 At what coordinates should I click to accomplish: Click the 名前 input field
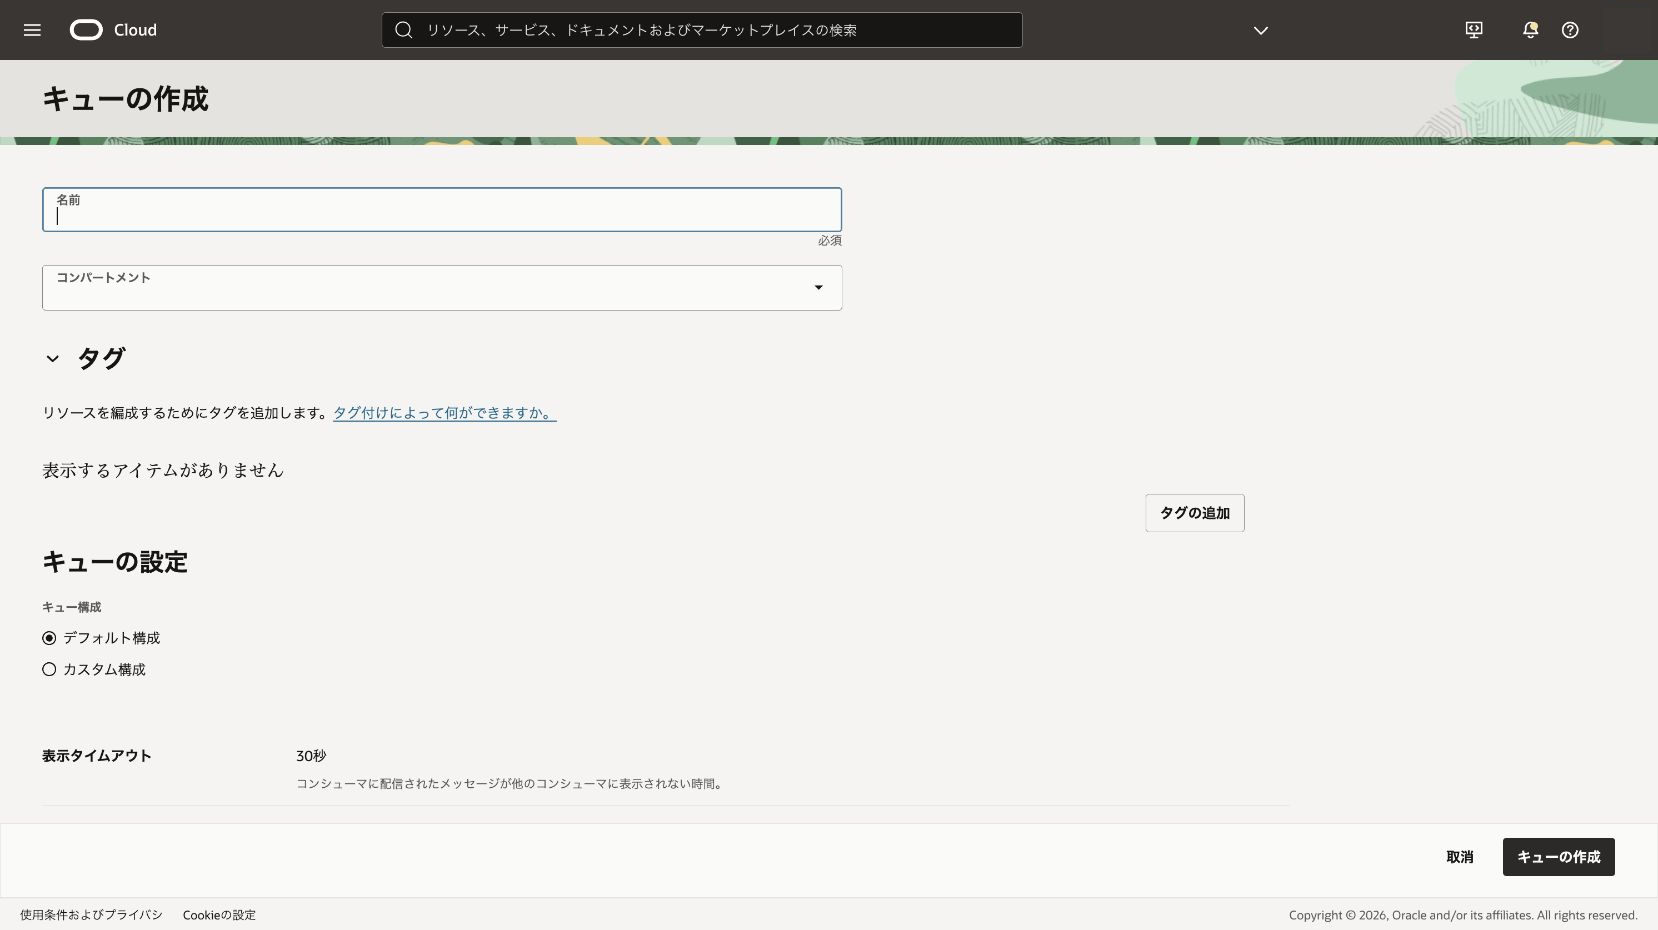pyautogui.click(x=442, y=210)
